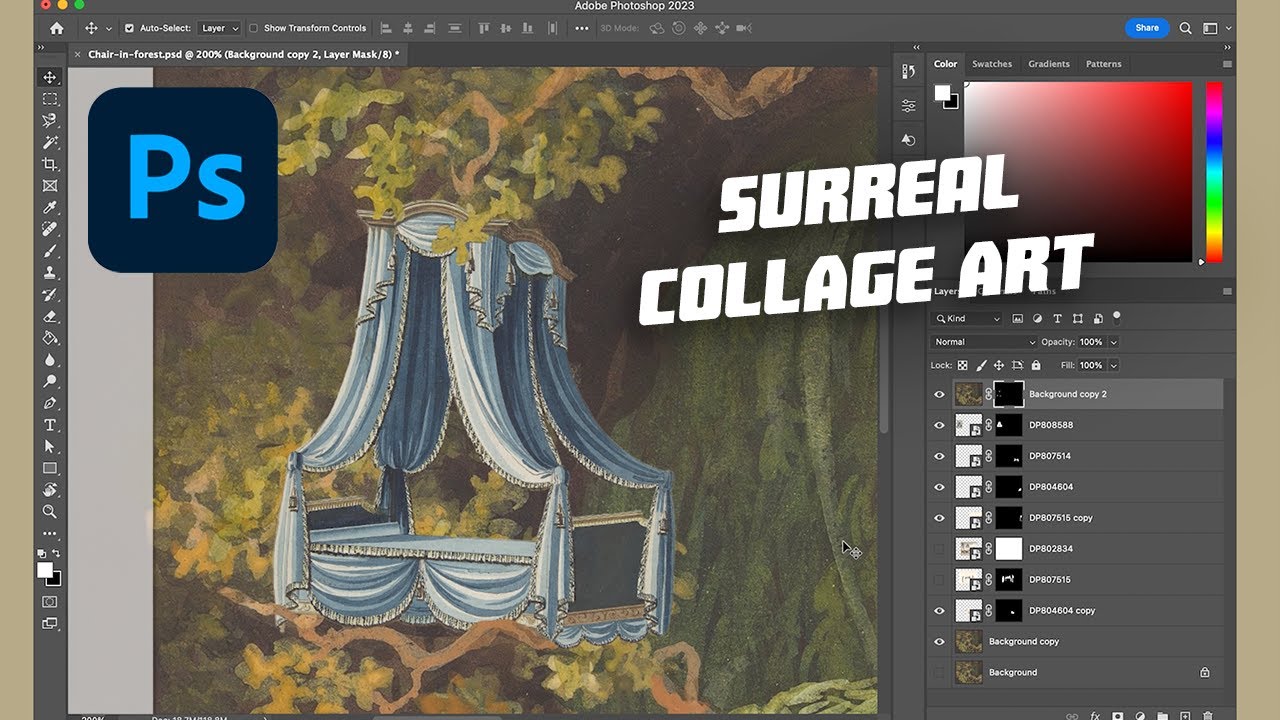Click the align horizontal centers icon

410,28
